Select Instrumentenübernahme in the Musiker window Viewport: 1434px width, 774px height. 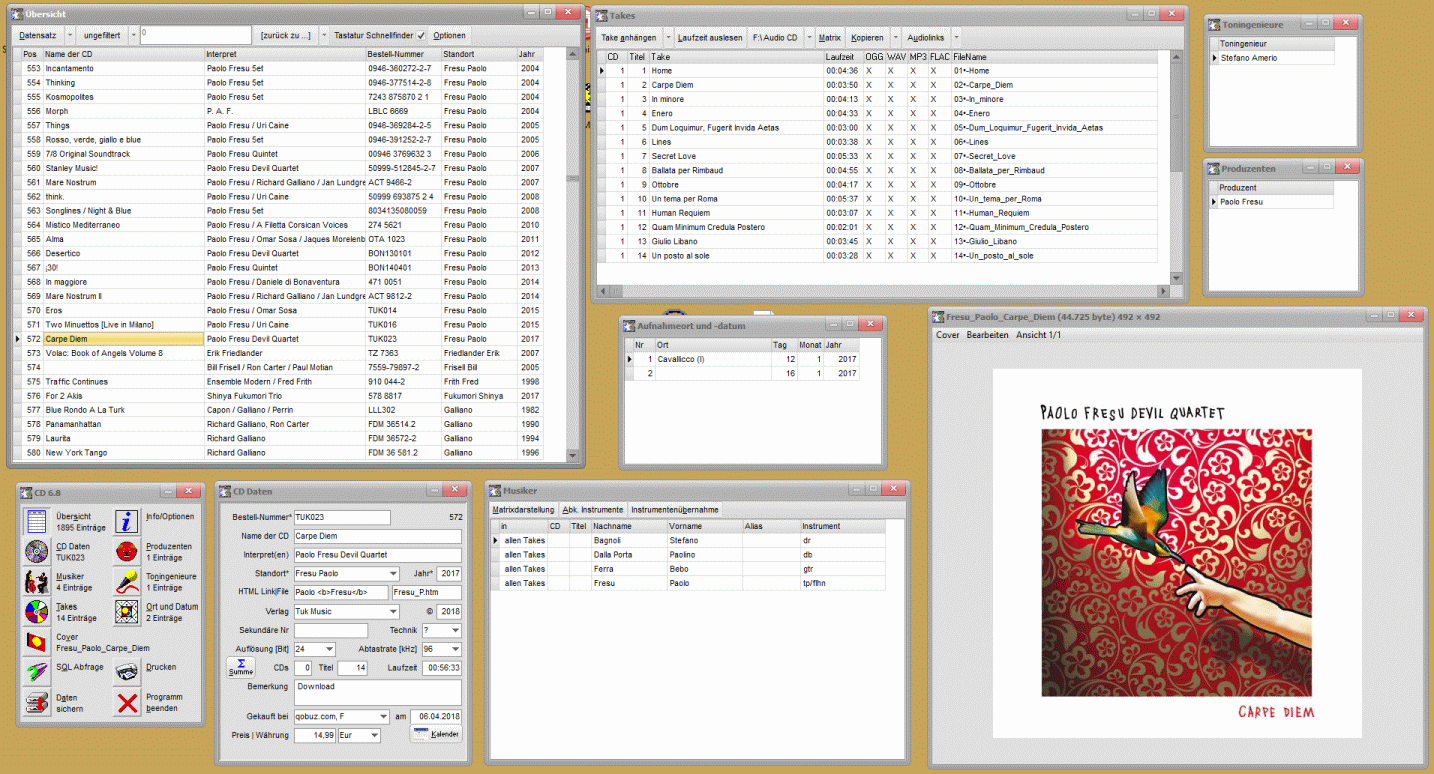tap(675, 510)
